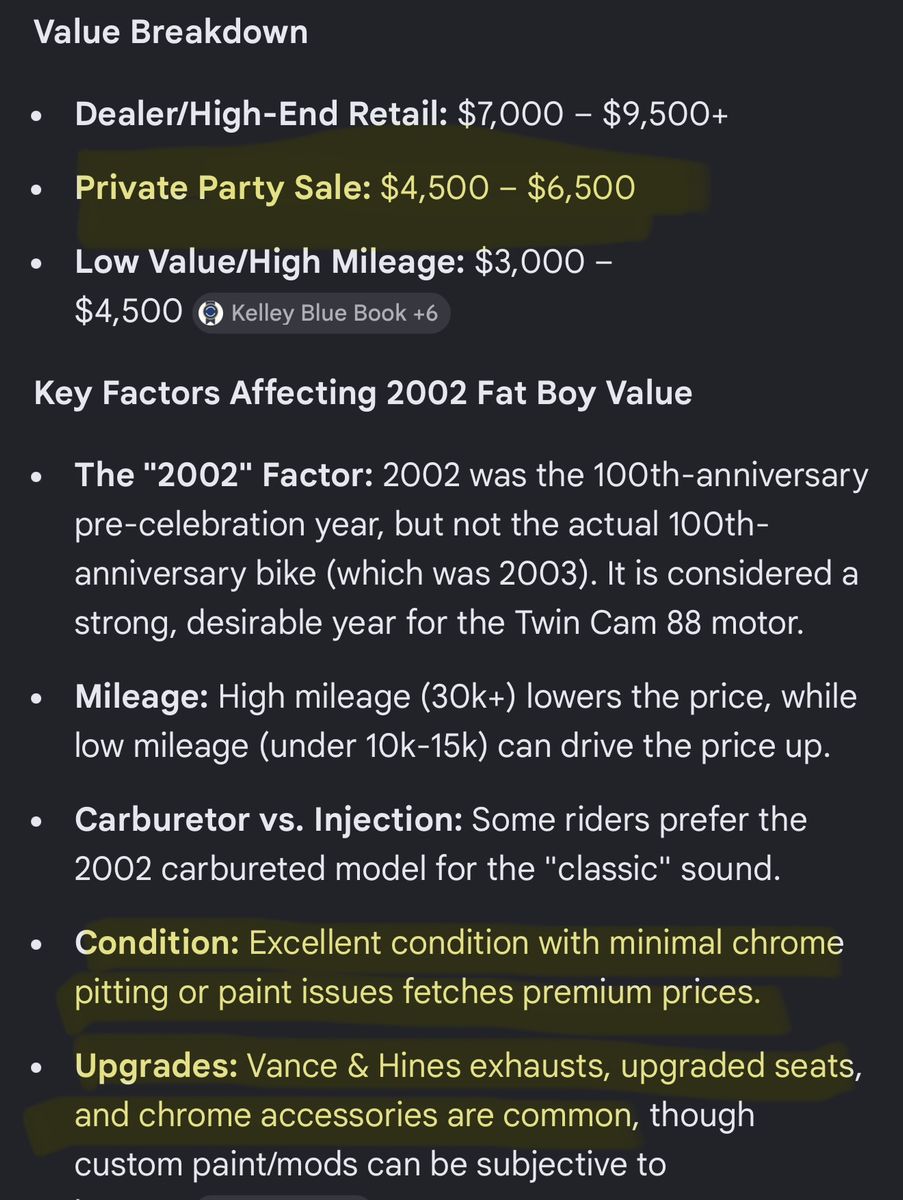
Task: Click the "+6" additional sources count
Action: [425, 313]
